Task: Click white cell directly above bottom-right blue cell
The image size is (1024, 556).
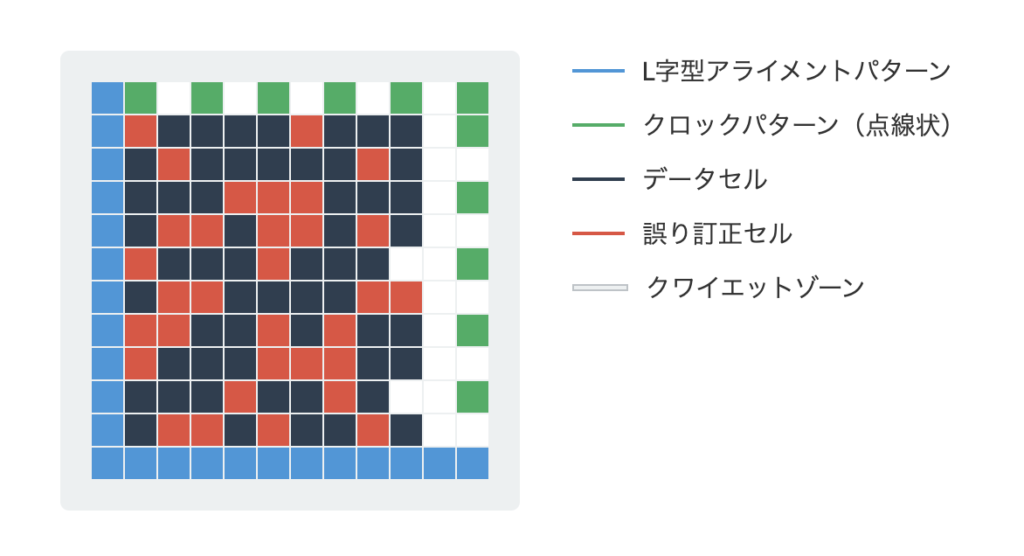Action: (x=472, y=430)
